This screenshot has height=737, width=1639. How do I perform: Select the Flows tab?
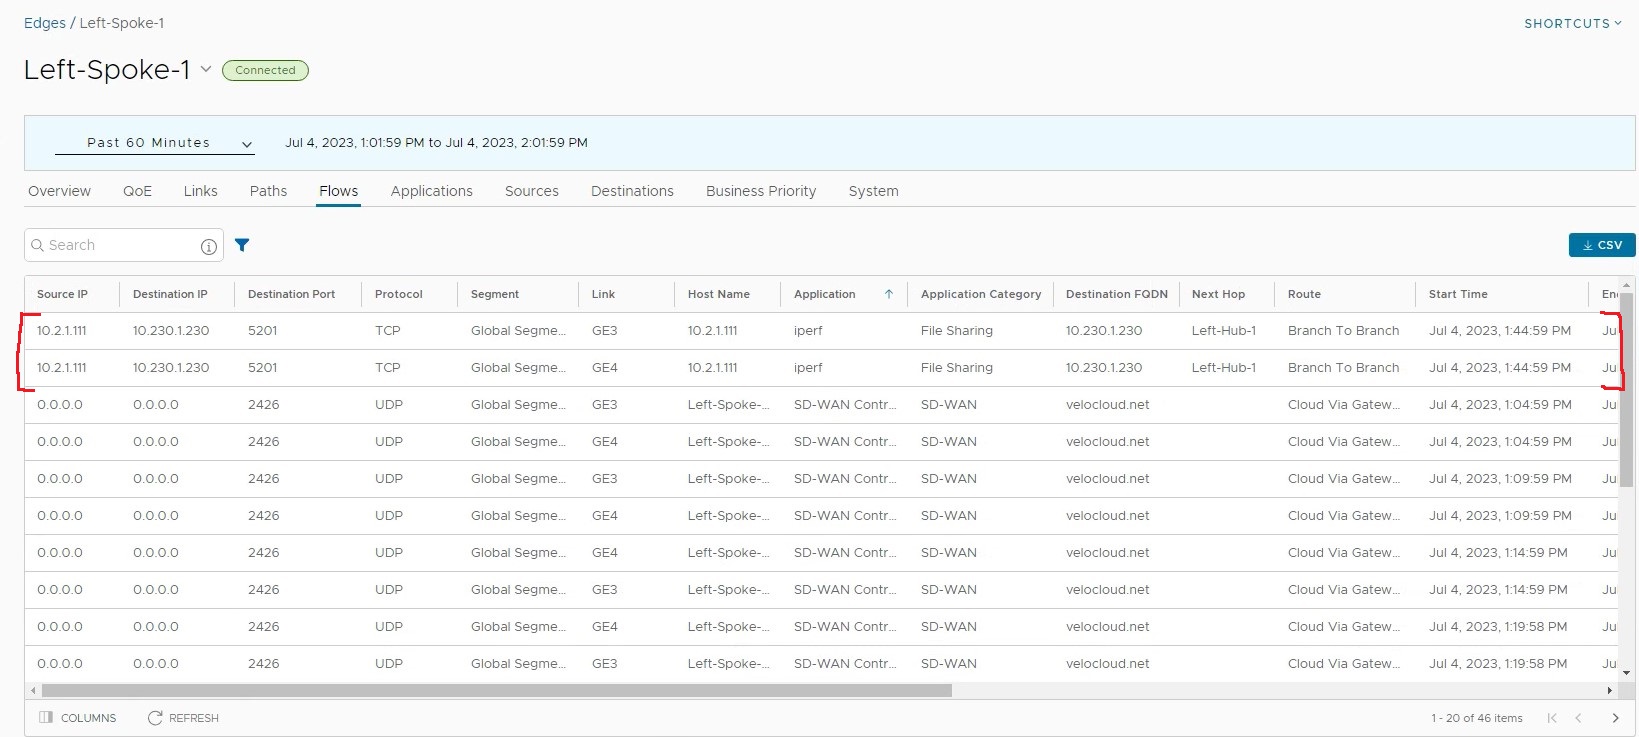click(x=339, y=191)
